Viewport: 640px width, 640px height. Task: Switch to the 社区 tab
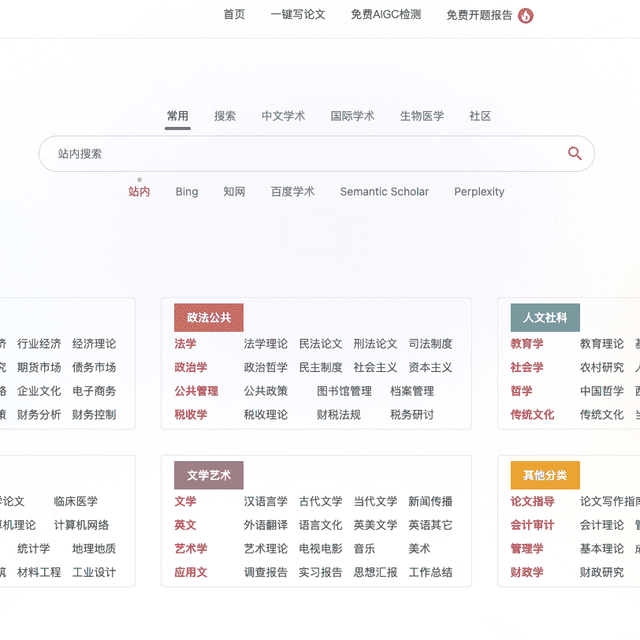tap(480, 116)
